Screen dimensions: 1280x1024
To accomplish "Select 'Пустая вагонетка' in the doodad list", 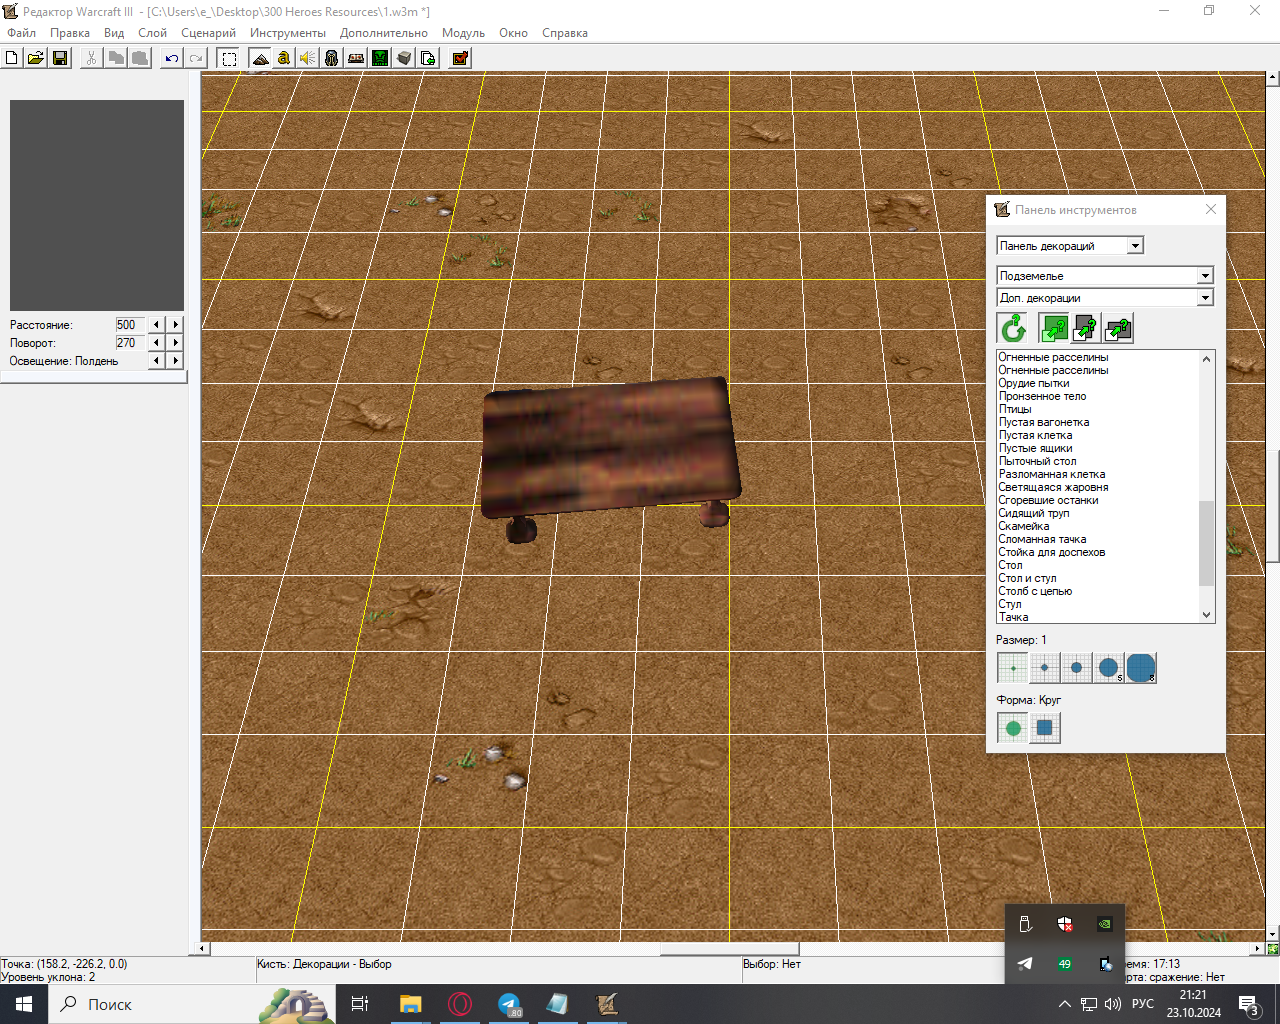I will click(x=1044, y=422).
